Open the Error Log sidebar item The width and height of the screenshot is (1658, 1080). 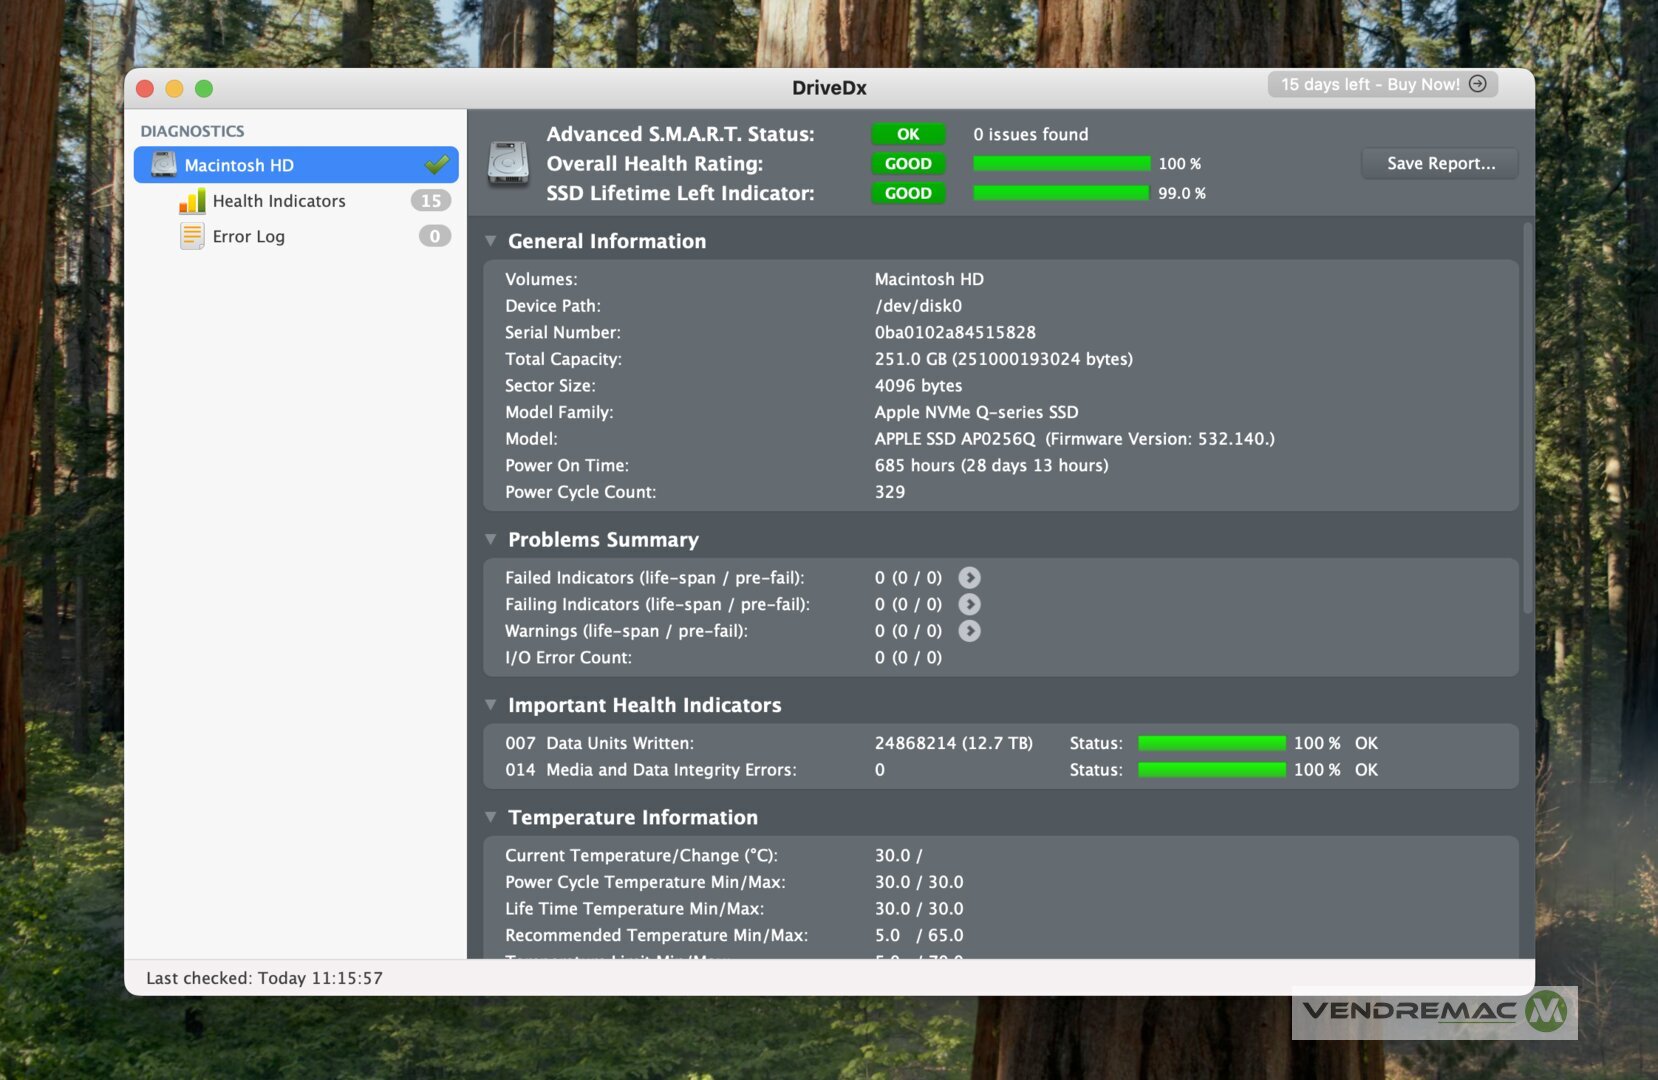pyautogui.click(x=248, y=237)
